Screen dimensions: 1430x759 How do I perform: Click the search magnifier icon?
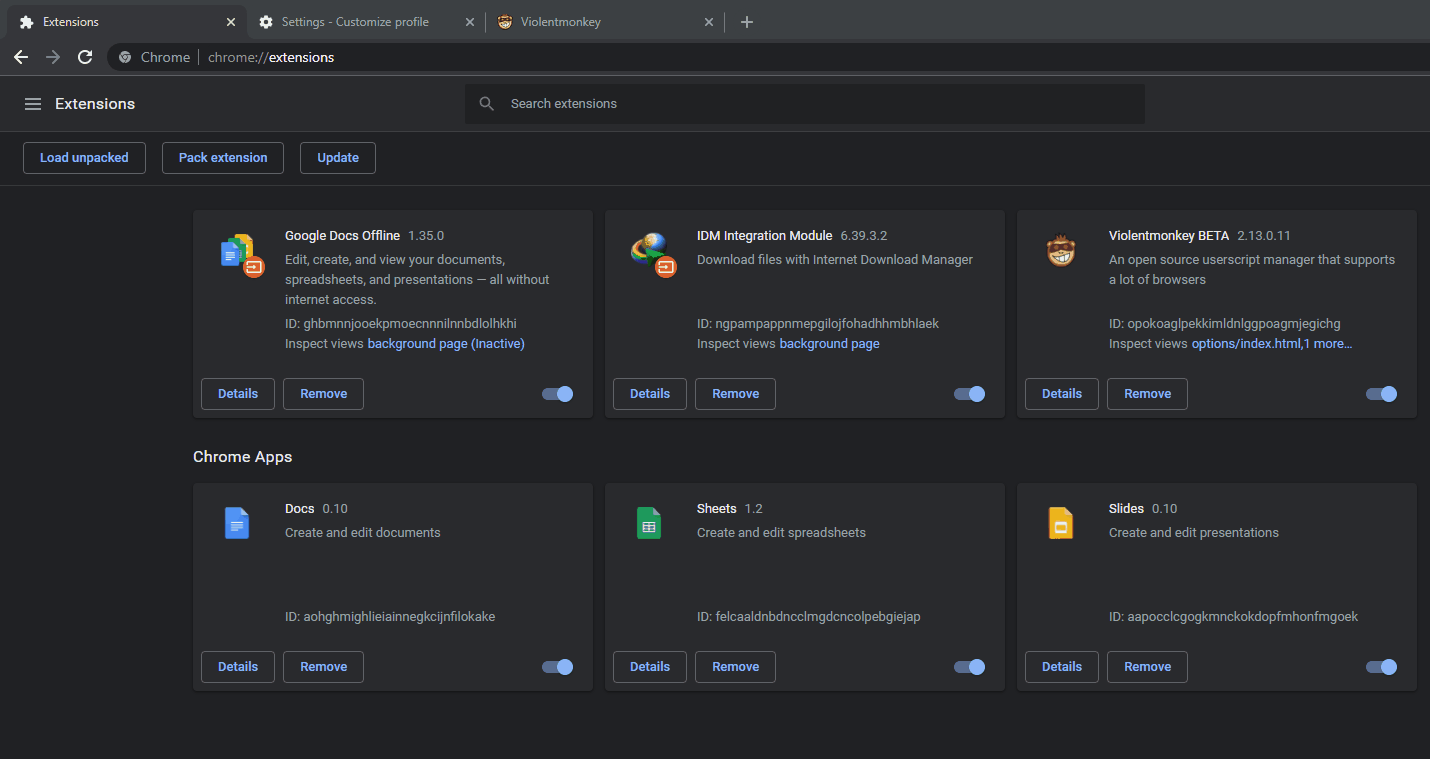[x=487, y=104]
